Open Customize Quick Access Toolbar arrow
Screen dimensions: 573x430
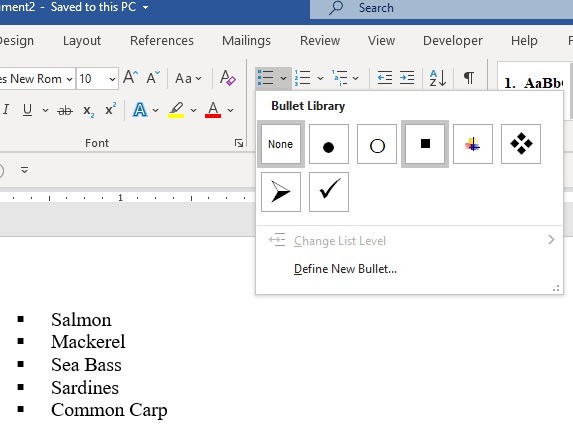coord(24,170)
